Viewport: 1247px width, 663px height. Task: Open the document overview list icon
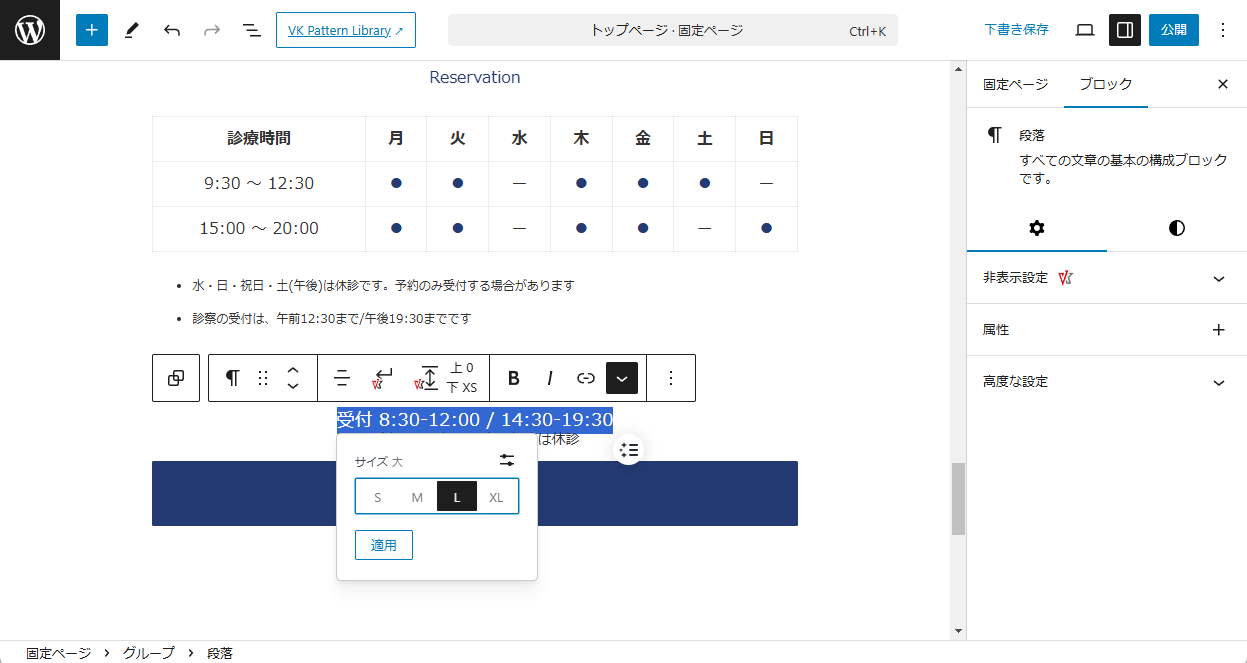252,30
